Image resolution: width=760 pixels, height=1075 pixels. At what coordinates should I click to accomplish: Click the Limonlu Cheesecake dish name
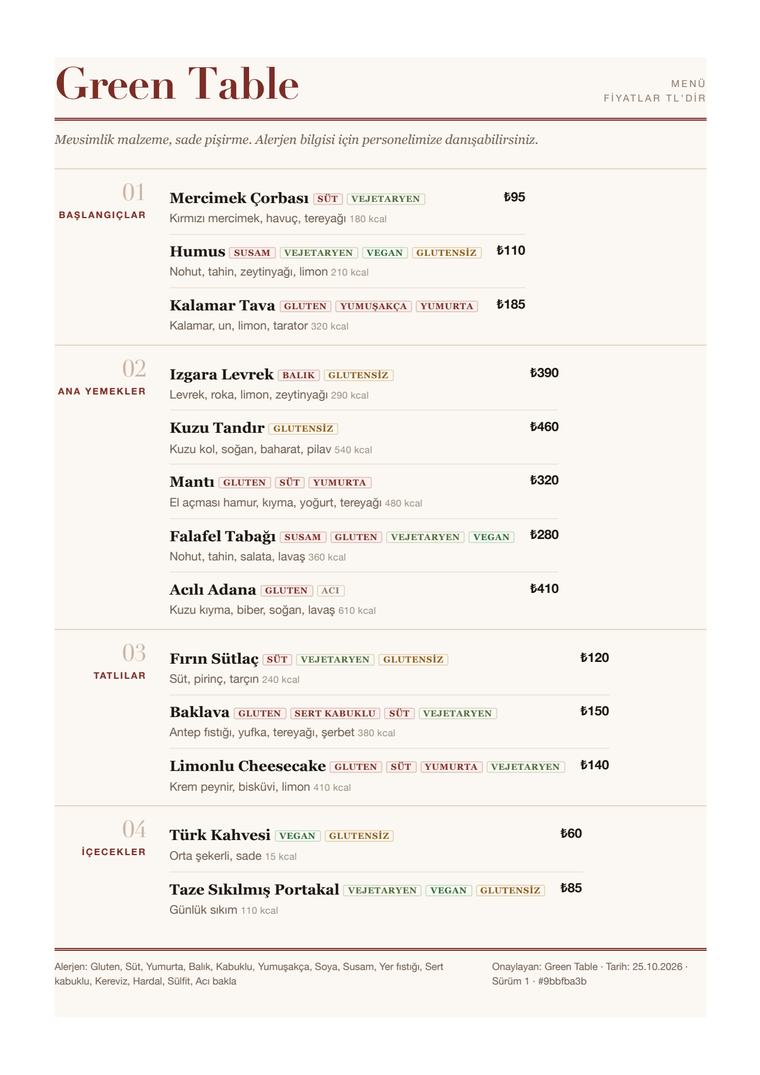[247, 766]
